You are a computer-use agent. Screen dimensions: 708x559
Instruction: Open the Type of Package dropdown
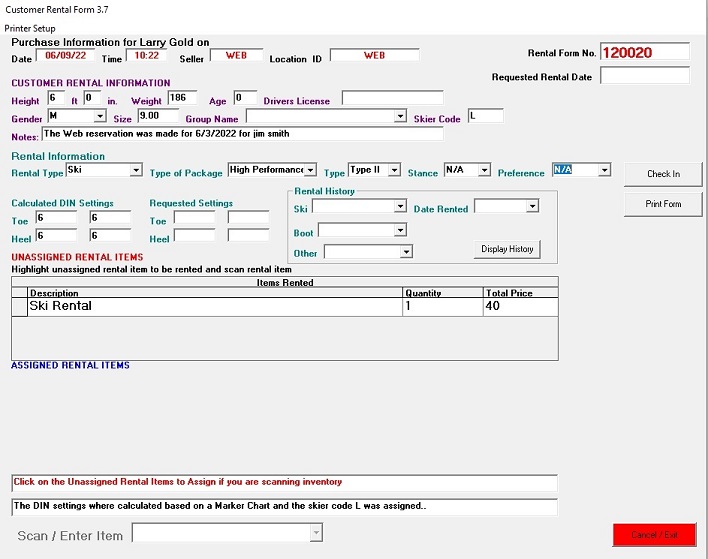(x=310, y=171)
